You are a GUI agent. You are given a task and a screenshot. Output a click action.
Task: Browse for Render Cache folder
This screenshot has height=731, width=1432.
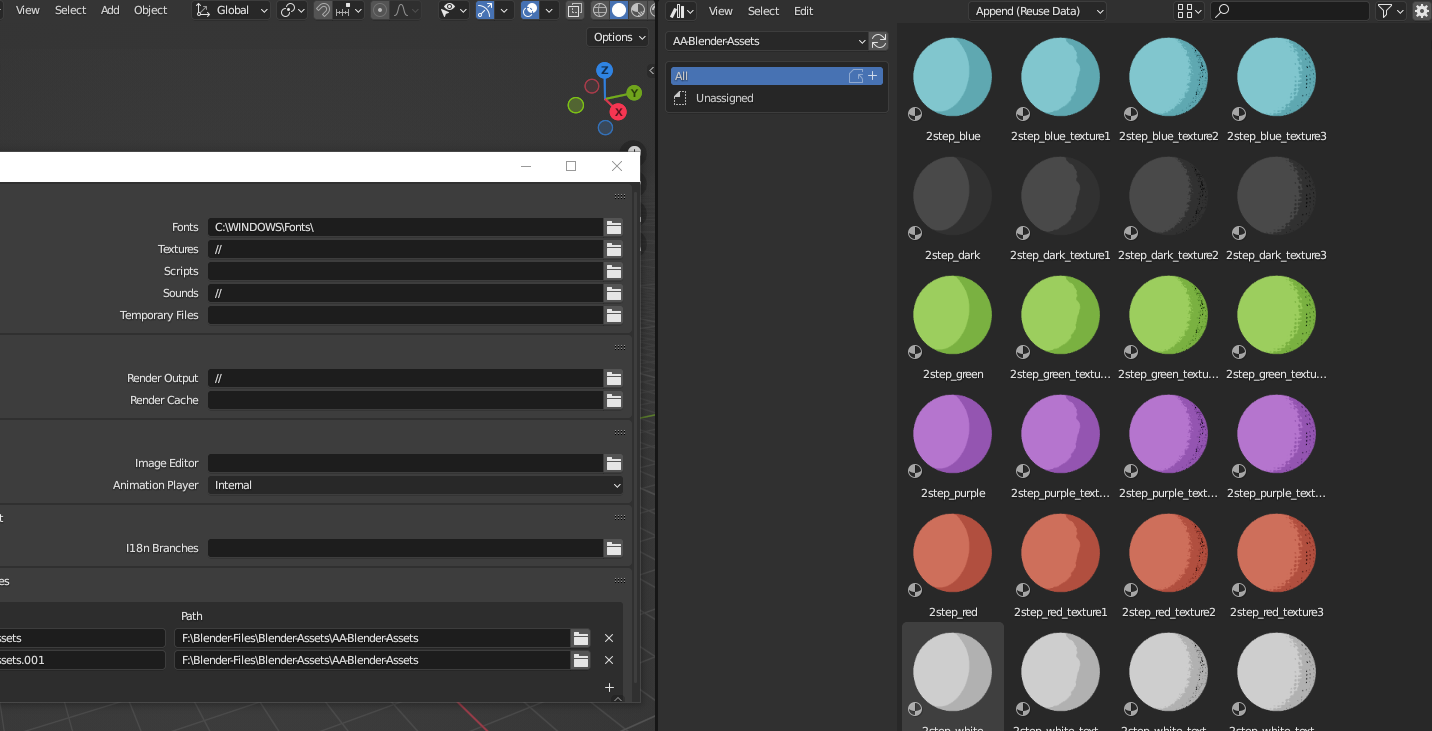tap(614, 400)
